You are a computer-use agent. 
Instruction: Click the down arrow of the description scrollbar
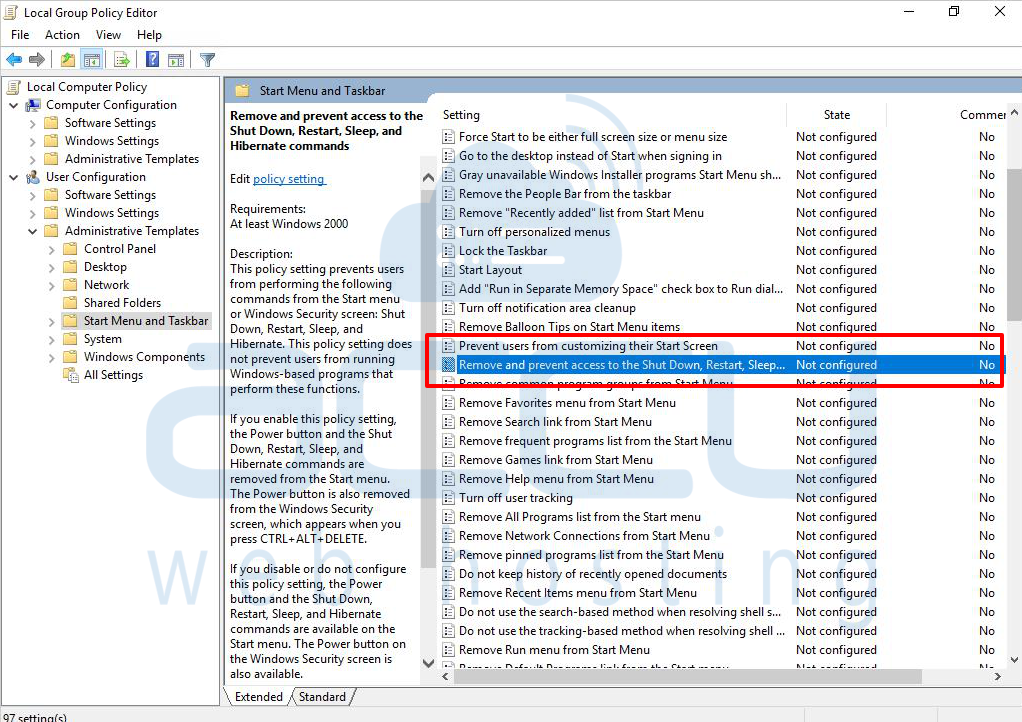coord(428,662)
